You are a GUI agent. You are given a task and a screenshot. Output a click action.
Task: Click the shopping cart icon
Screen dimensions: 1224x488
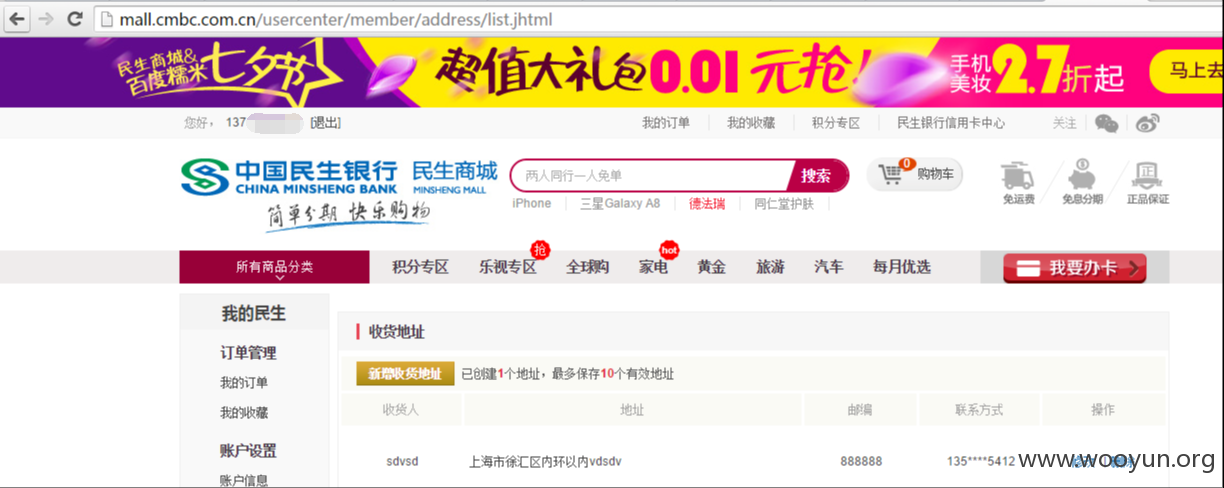tap(890, 175)
